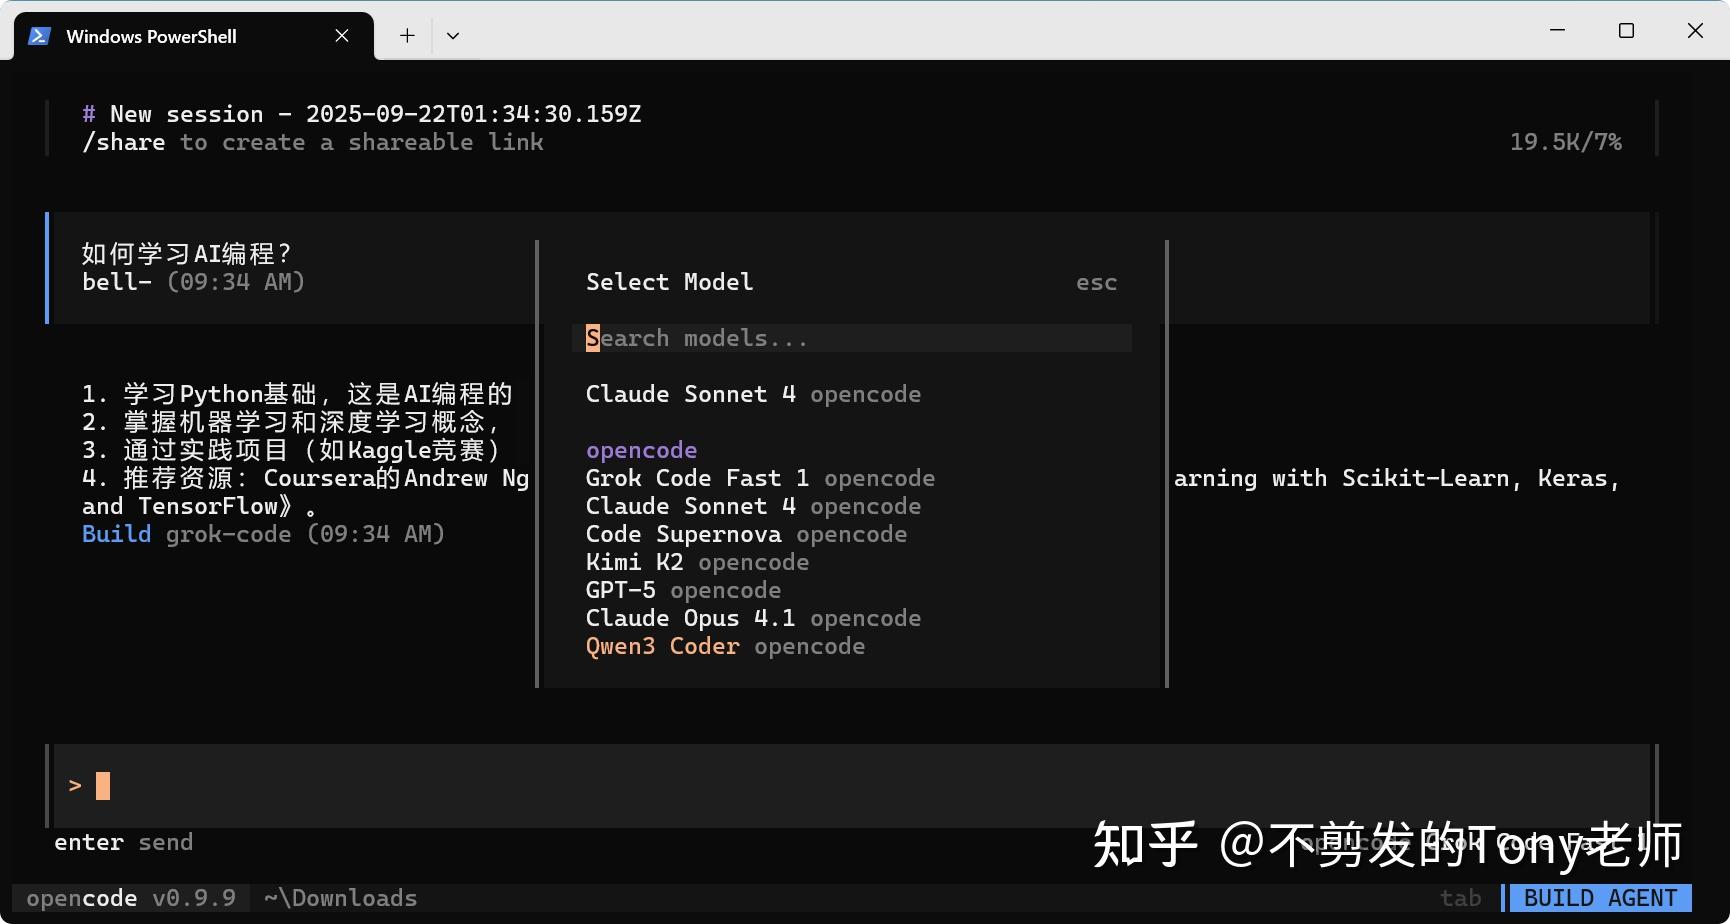
Task: Expand the opencode provider group heading
Action: [x=641, y=449]
